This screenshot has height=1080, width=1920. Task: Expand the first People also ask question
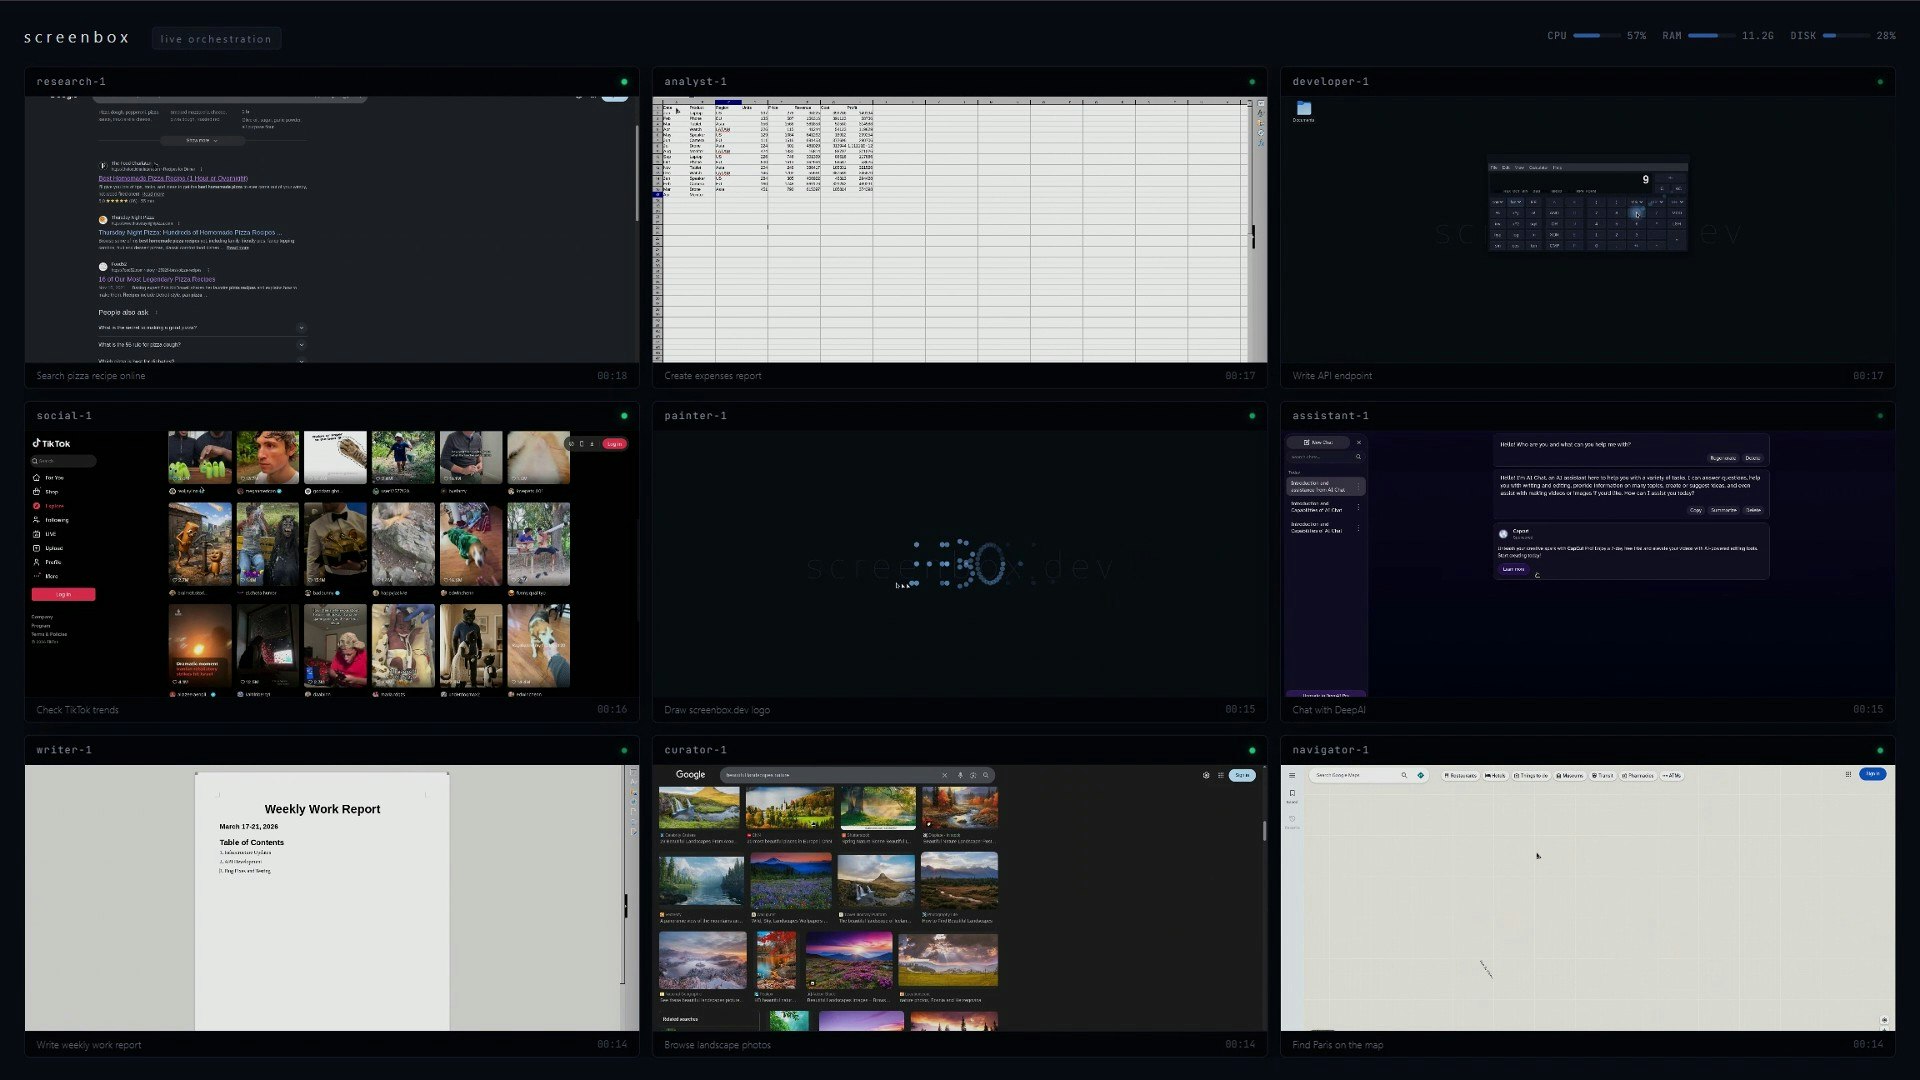(x=301, y=327)
